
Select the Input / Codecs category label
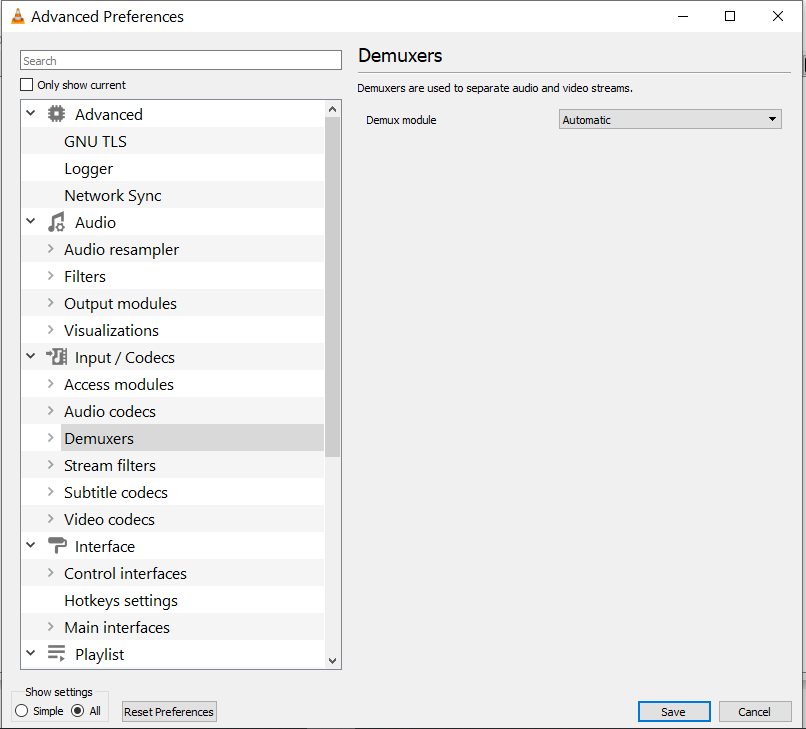tap(124, 357)
